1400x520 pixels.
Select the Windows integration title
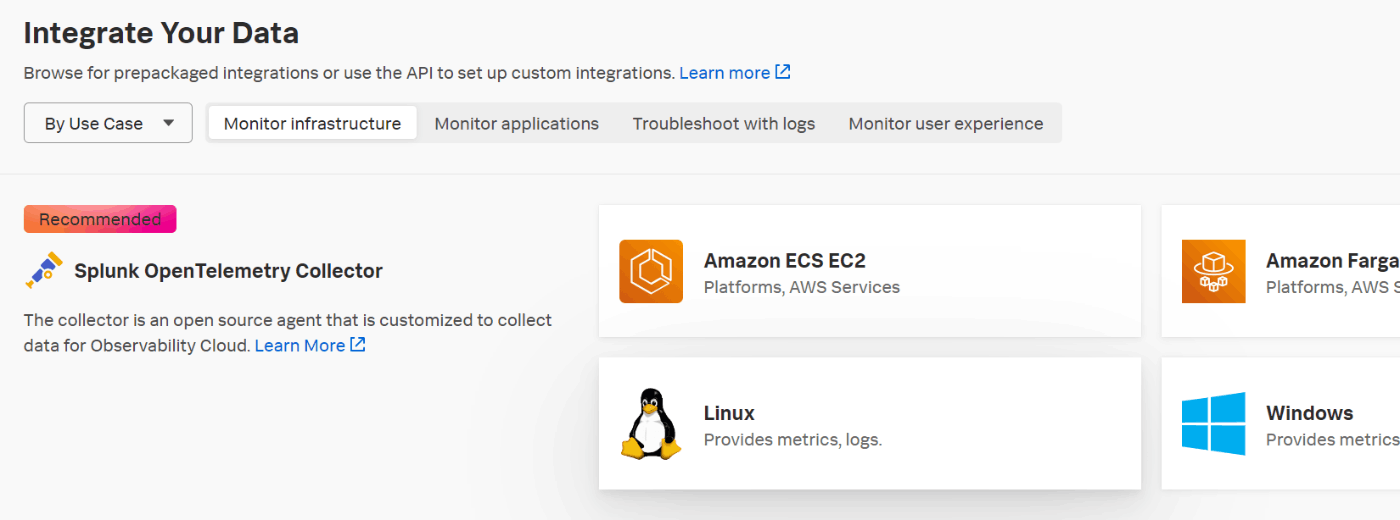tap(1309, 413)
